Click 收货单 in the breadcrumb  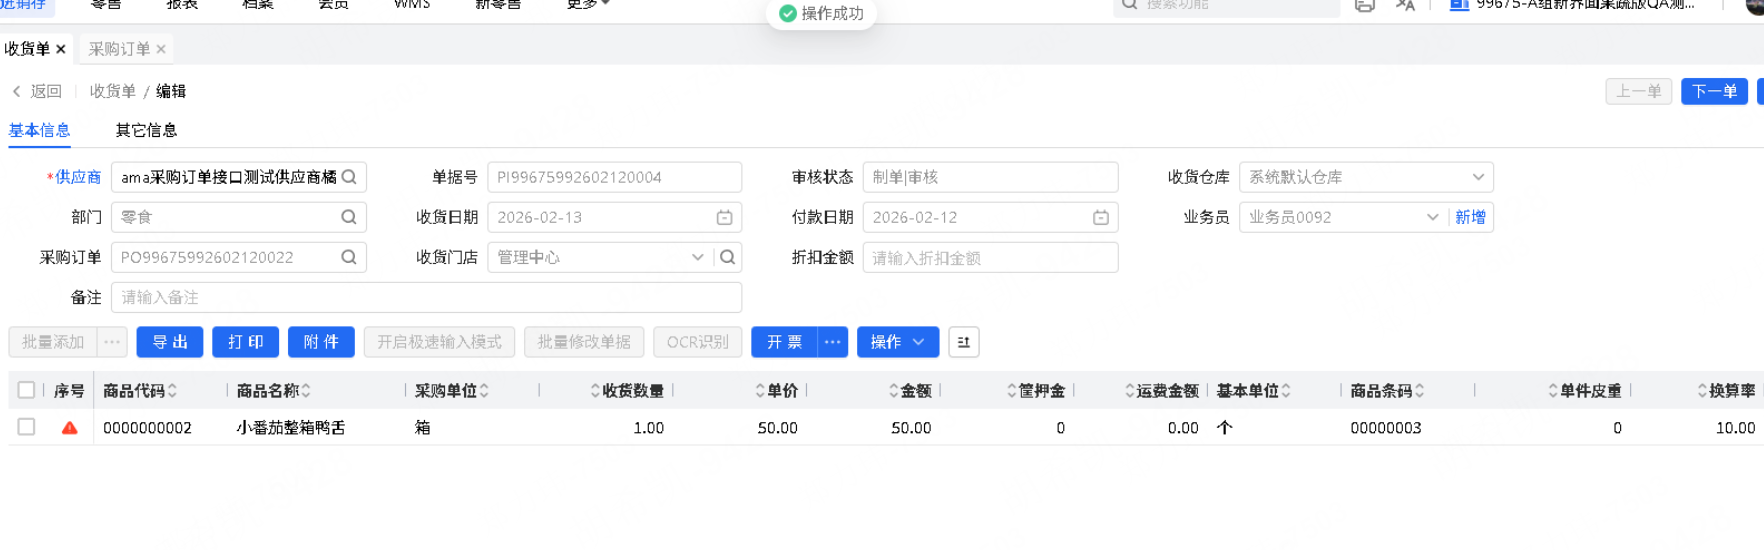(x=113, y=91)
